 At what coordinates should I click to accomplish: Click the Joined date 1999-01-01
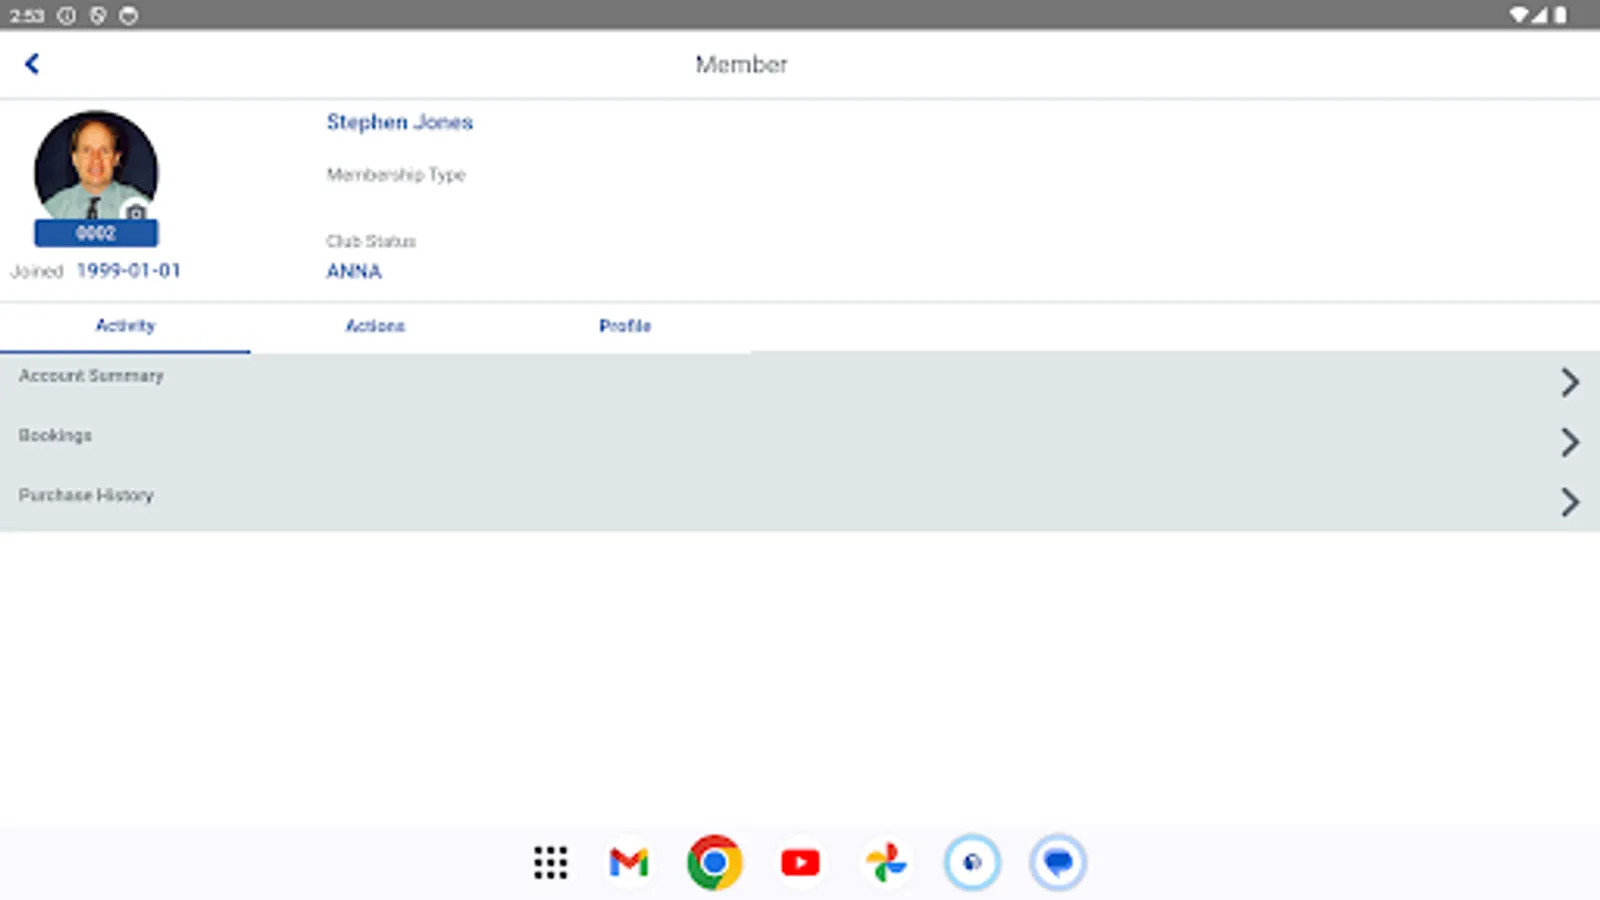(x=129, y=270)
